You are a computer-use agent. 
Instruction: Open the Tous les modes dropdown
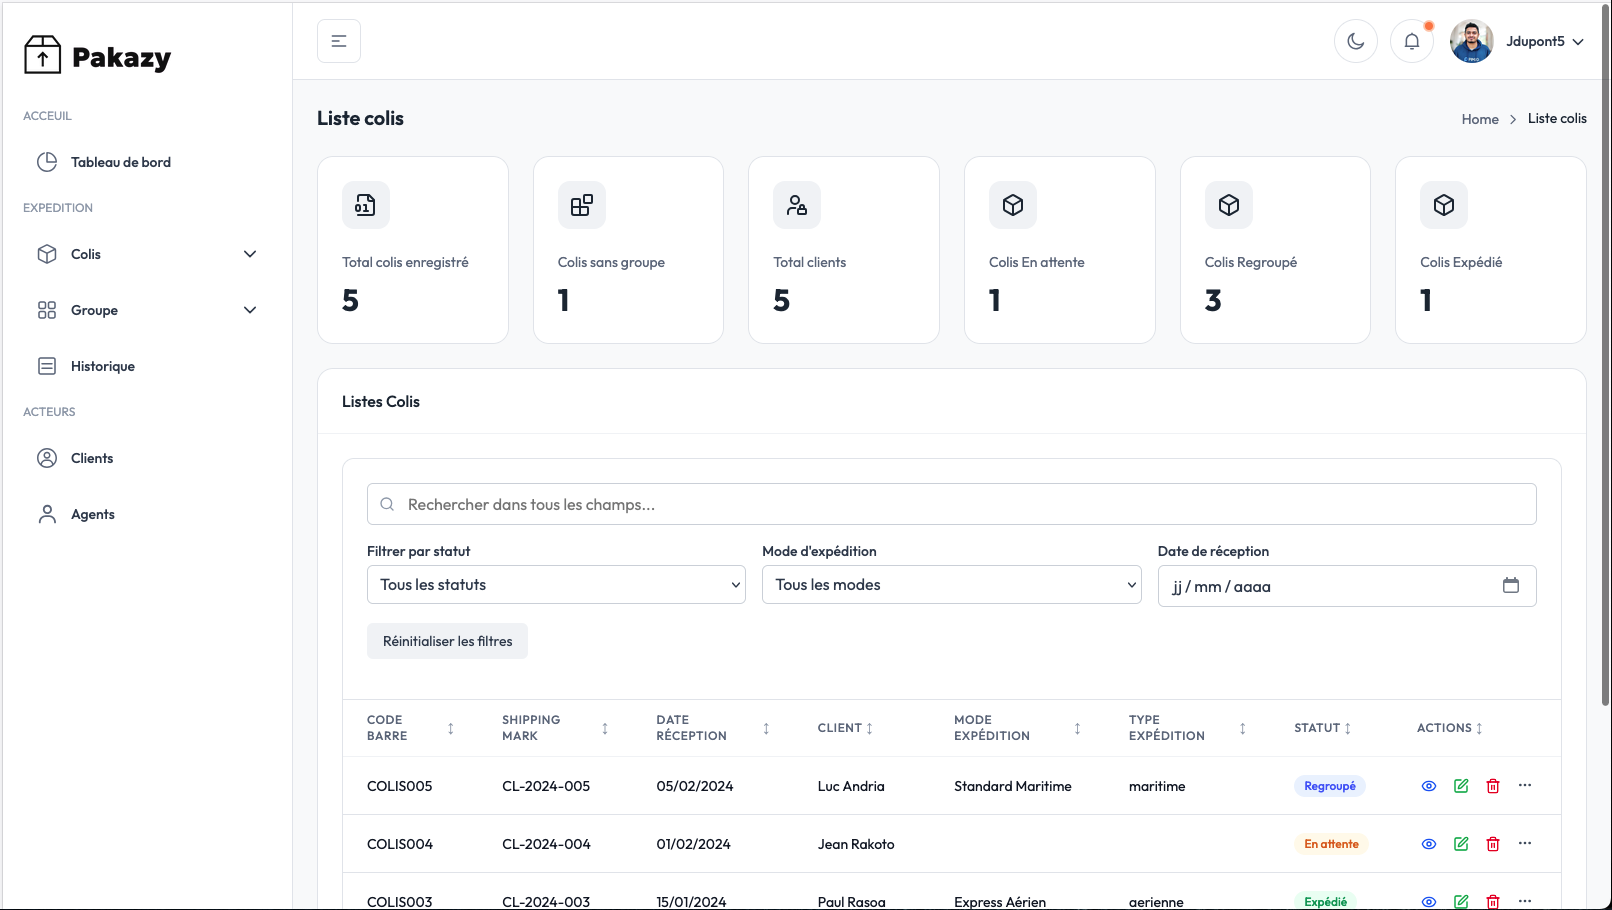(x=951, y=585)
